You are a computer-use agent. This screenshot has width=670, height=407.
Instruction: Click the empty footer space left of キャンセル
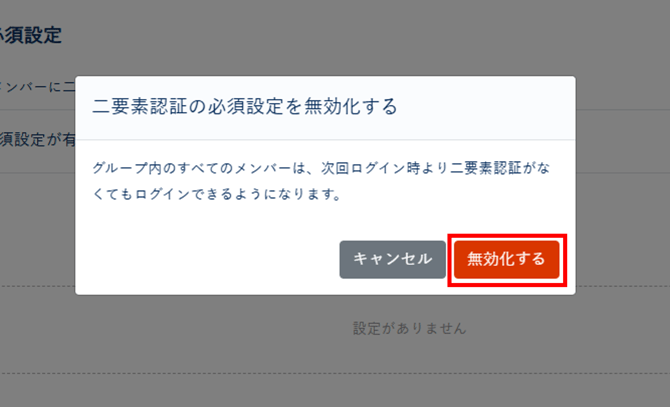(207, 259)
